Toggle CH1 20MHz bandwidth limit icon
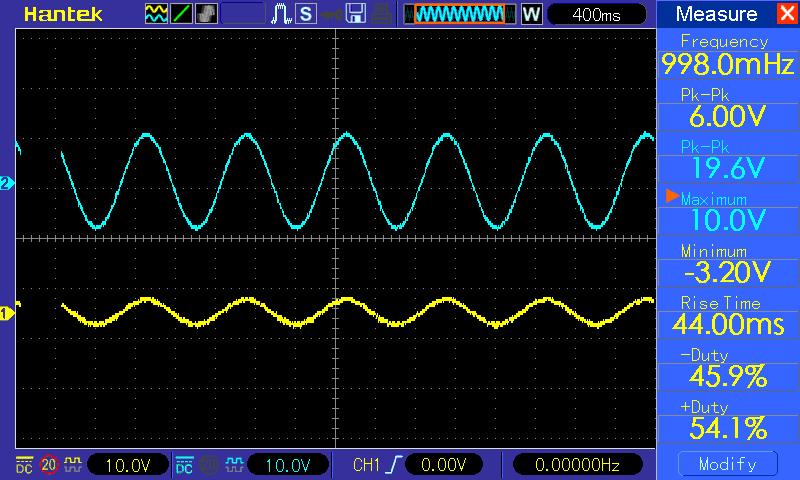 (x=49, y=465)
